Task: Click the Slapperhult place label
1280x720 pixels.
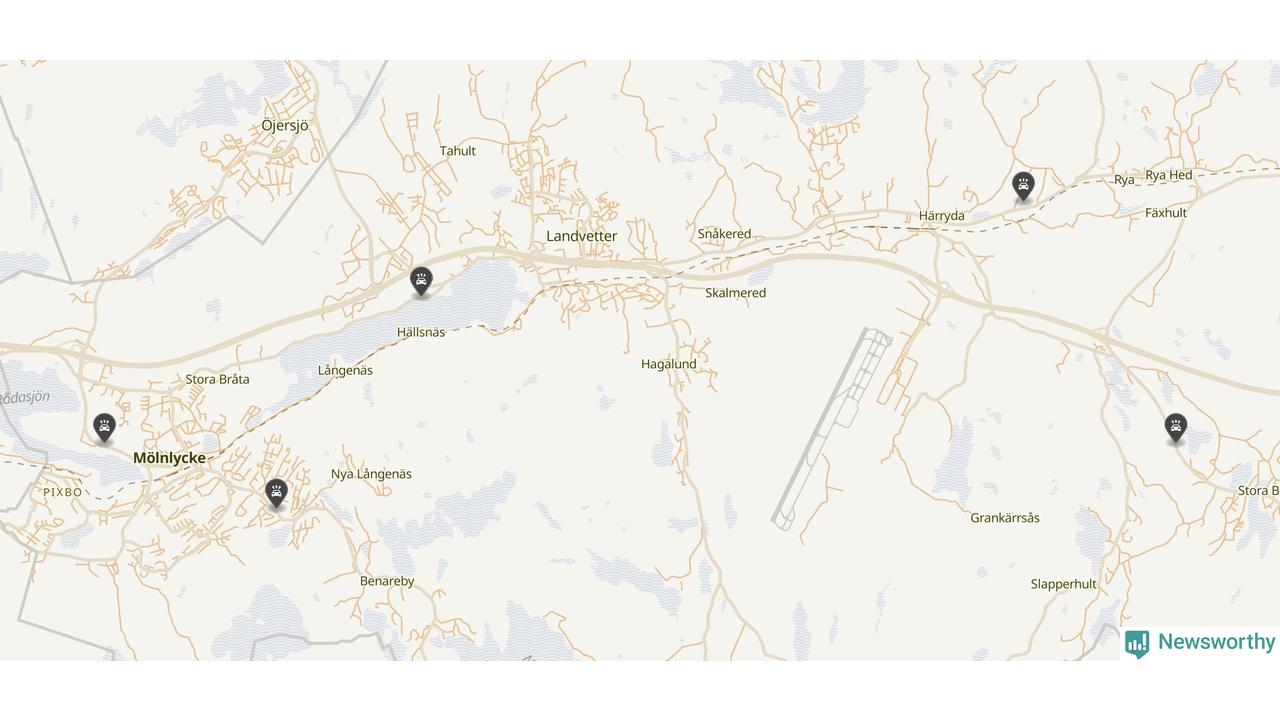Action: point(1064,584)
